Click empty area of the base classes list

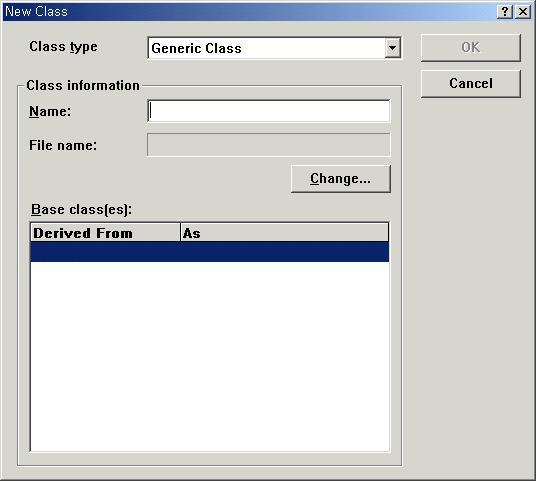pos(210,356)
